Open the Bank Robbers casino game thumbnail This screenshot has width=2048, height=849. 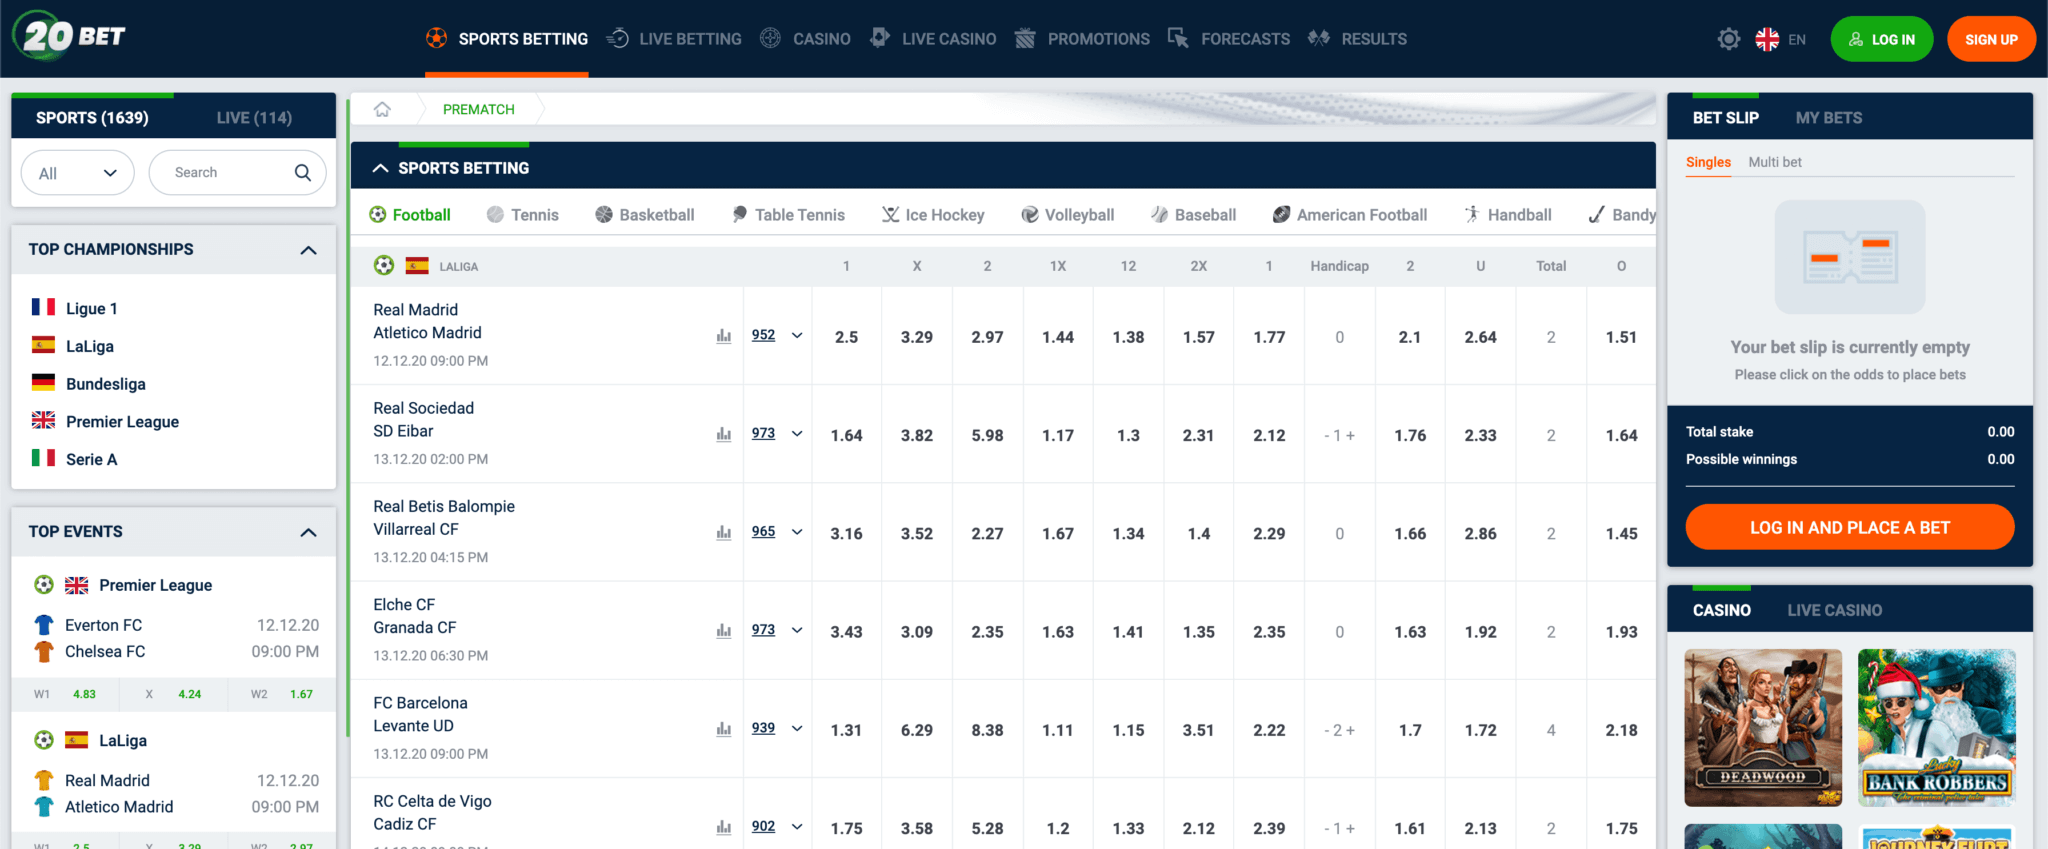pyautogui.click(x=1937, y=728)
